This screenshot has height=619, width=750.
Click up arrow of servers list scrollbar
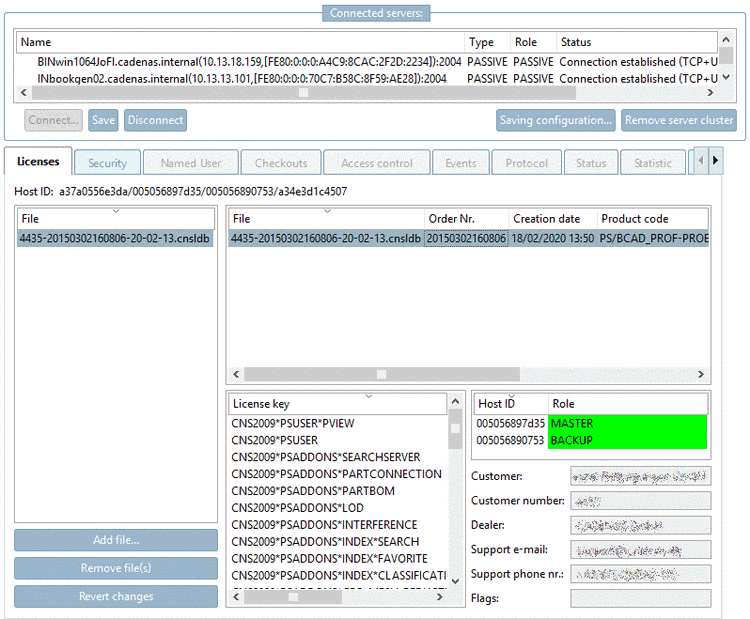click(x=726, y=40)
